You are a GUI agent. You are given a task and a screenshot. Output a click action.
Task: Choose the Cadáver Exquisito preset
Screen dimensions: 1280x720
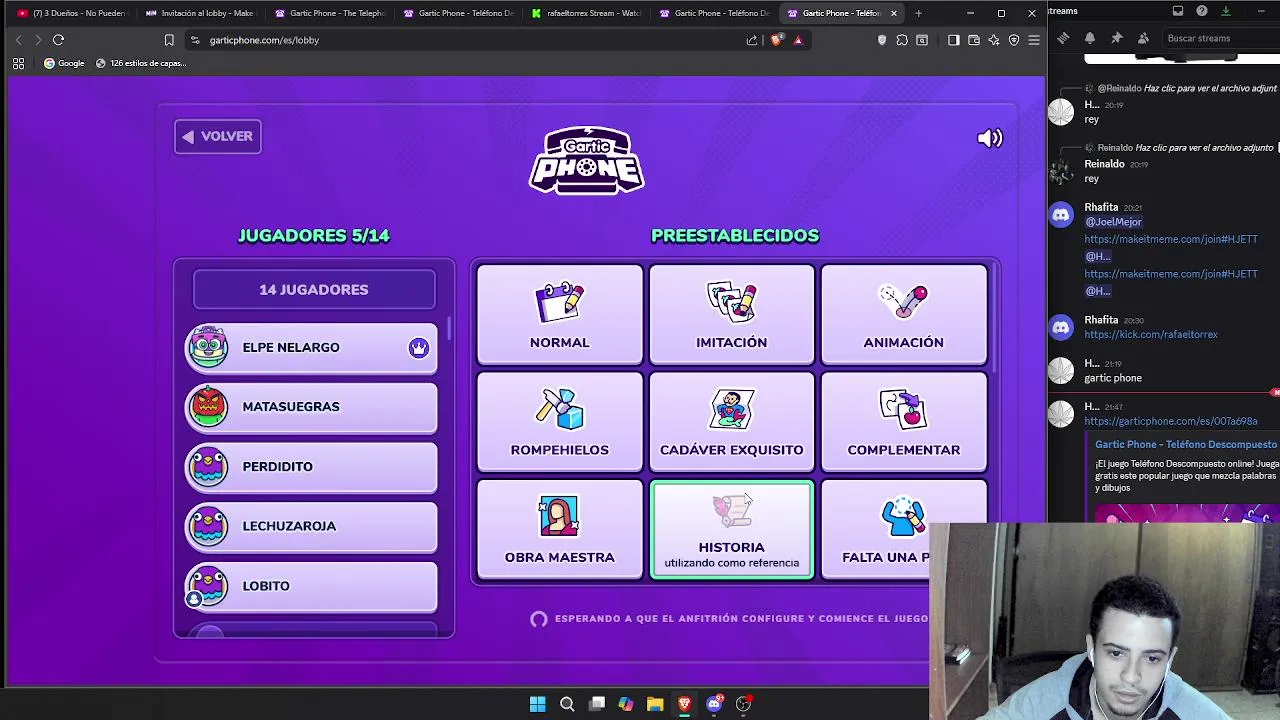click(731, 421)
